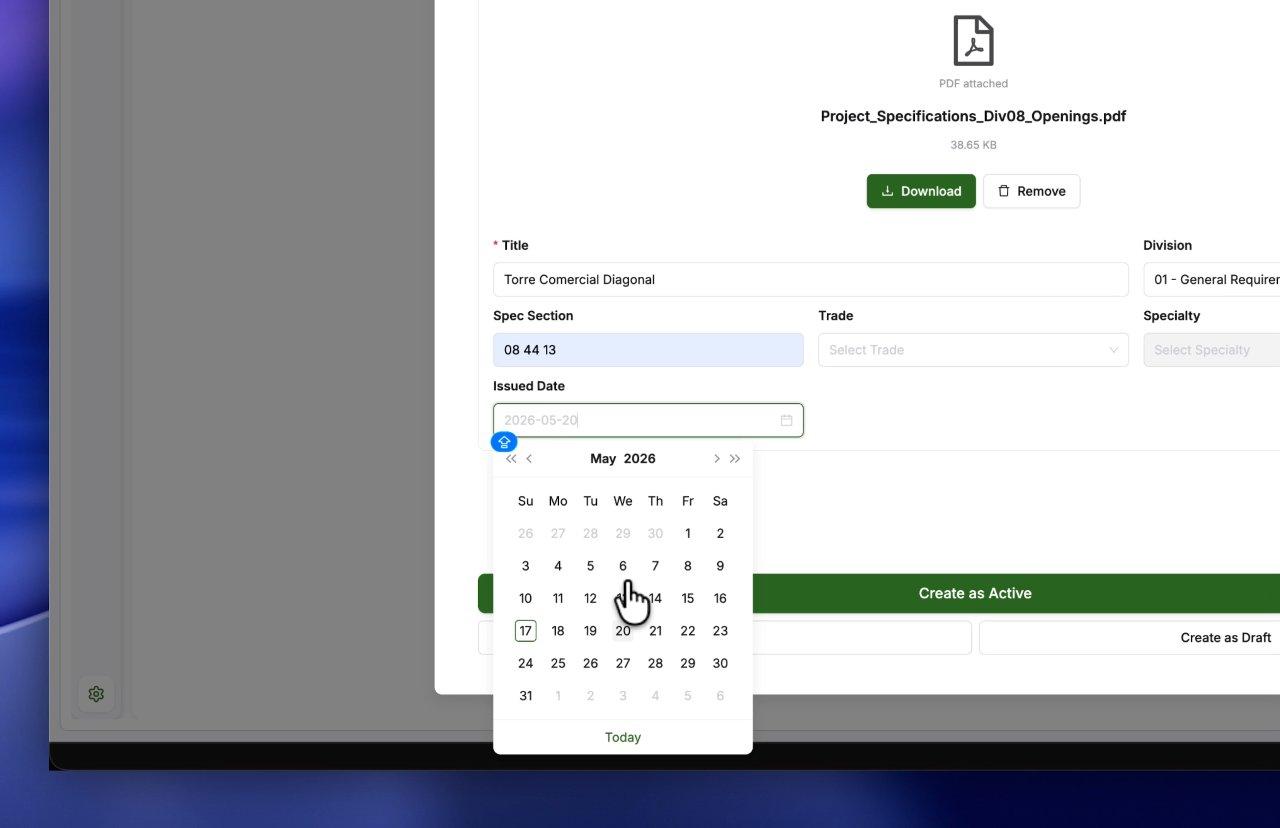Select May 8 in the calendar
This screenshot has height=828, width=1280.
point(688,566)
